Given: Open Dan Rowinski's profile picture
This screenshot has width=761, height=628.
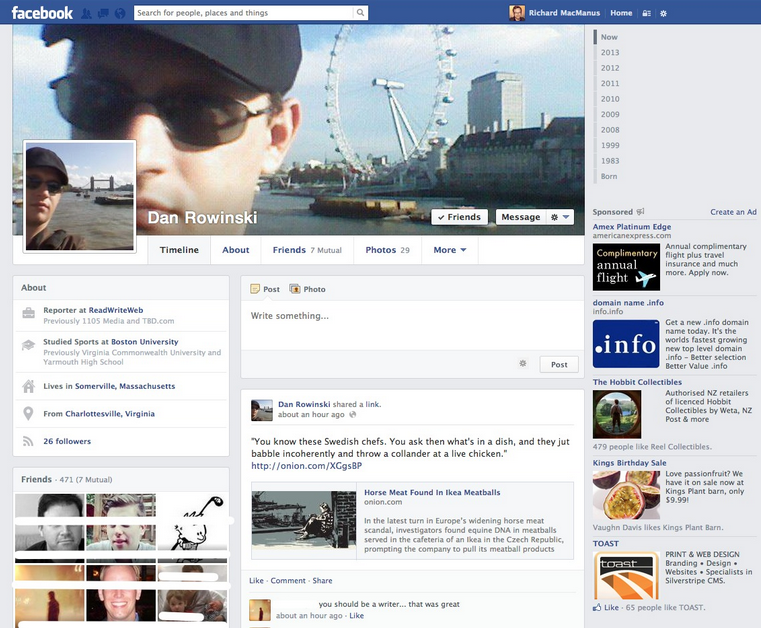Looking at the screenshot, I should (x=79, y=196).
